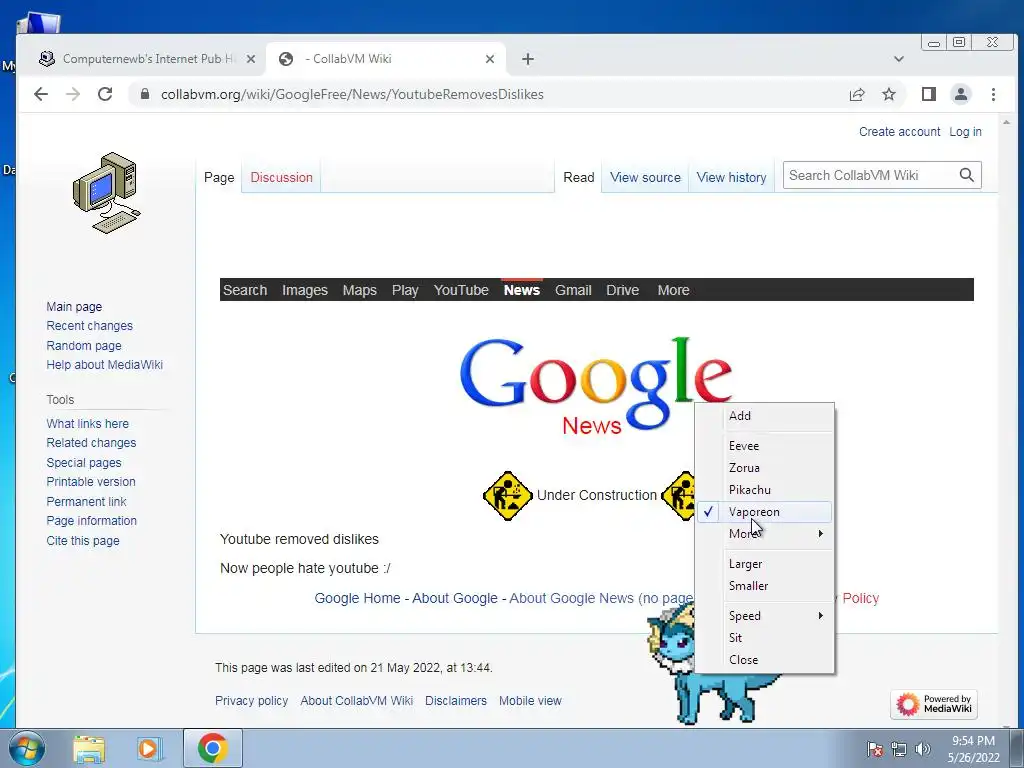Click the Create account link
The width and height of the screenshot is (1024, 768).
[x=899, y=131]
